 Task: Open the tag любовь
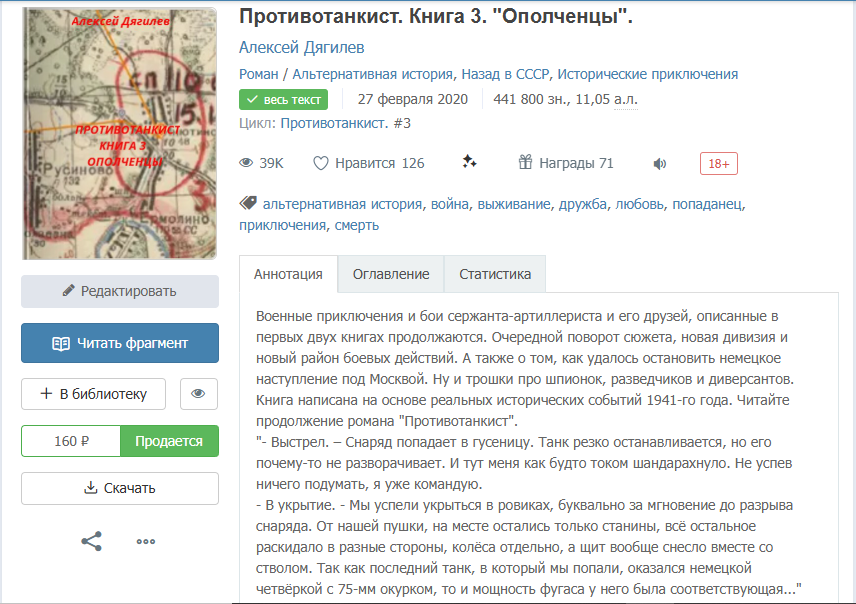[x=640, y=204]
